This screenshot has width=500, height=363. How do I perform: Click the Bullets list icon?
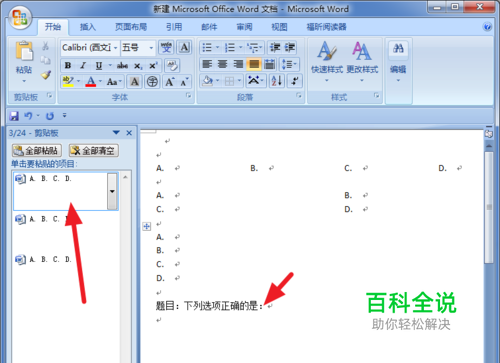coord(207,47)
